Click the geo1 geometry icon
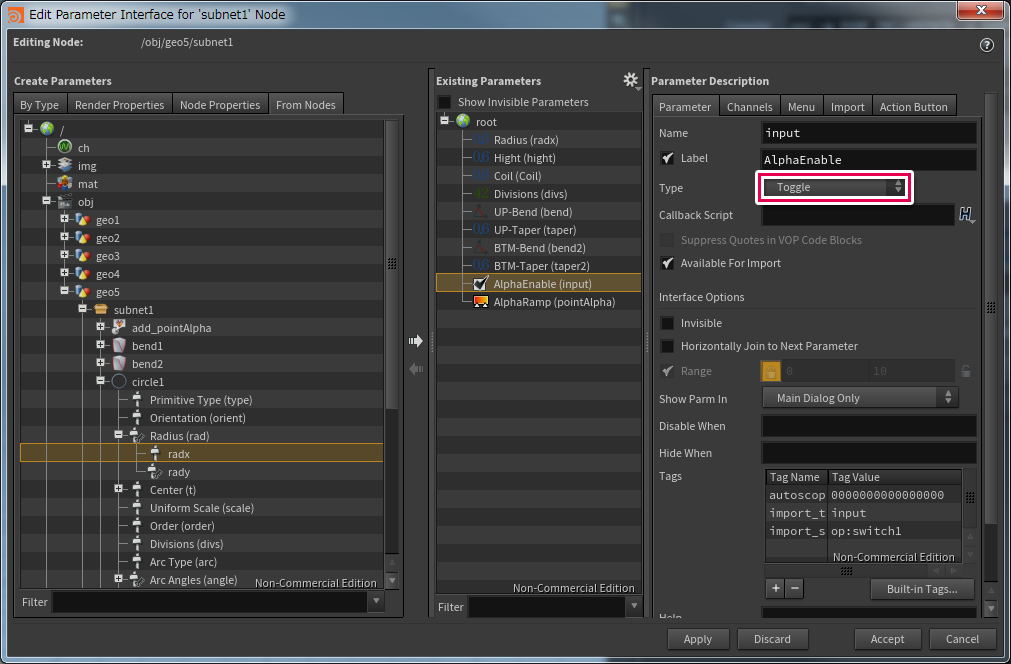 click(x=83, y=220)
